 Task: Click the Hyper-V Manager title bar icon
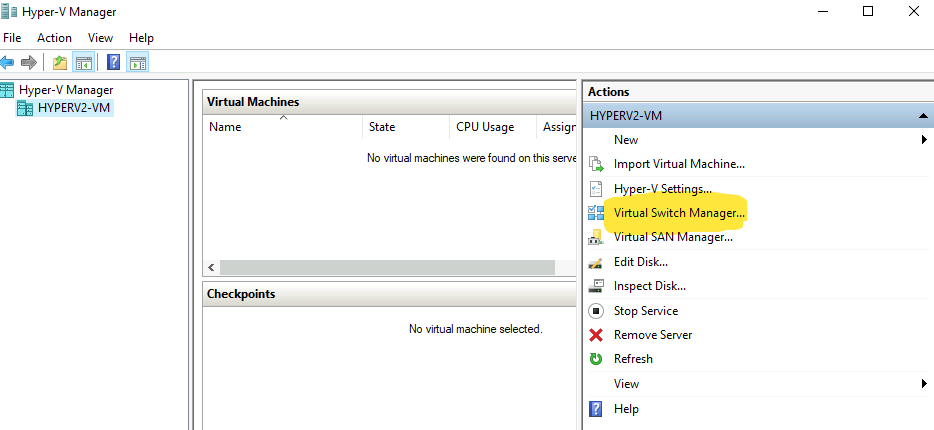pos(9,11)
